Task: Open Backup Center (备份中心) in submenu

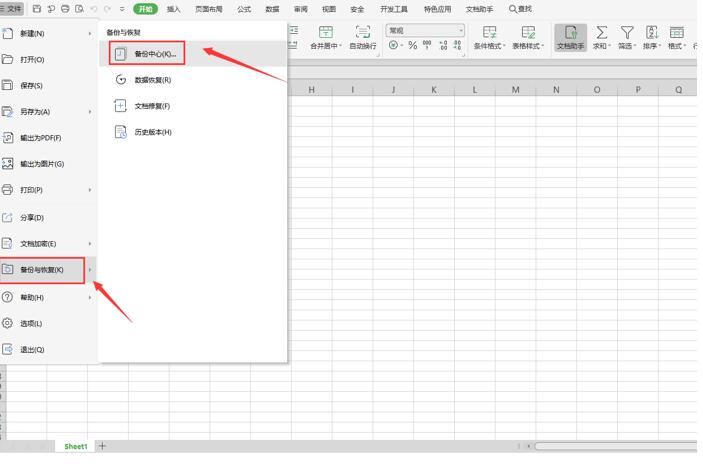Action: click(x=154, y=53)
